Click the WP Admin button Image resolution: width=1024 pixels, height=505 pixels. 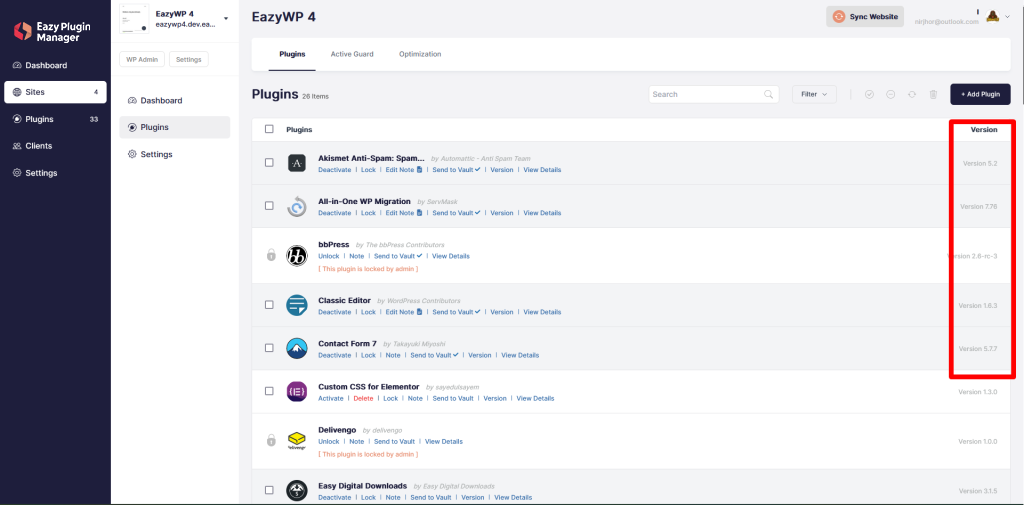point(142,59)
